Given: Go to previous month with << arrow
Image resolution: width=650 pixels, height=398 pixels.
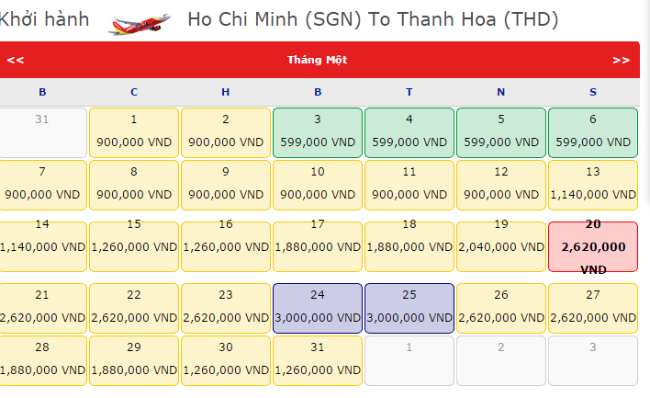Looking at the screenshot, I should pos(15,60).
